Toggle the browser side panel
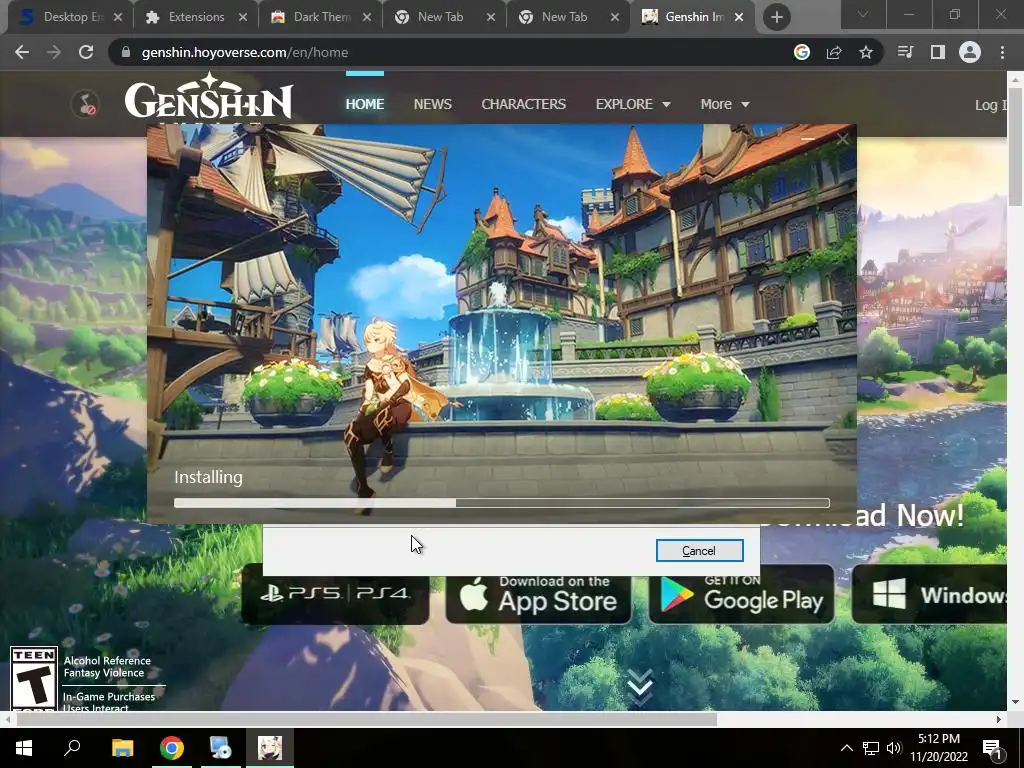Screen dimensions: 1024x768 click(x=938, y=52)
